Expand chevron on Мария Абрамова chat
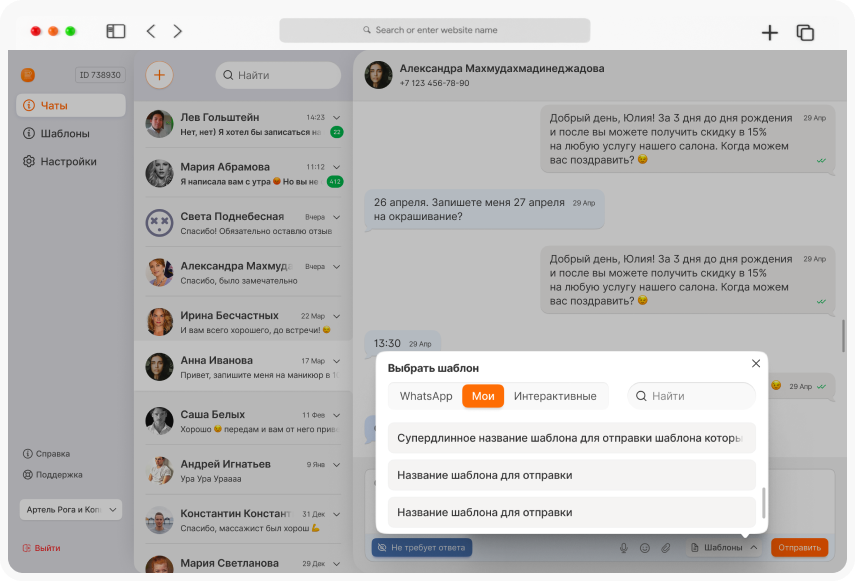The width and height of the screenshot is (855, 581). pyautogui.click(x=336, y=167)
